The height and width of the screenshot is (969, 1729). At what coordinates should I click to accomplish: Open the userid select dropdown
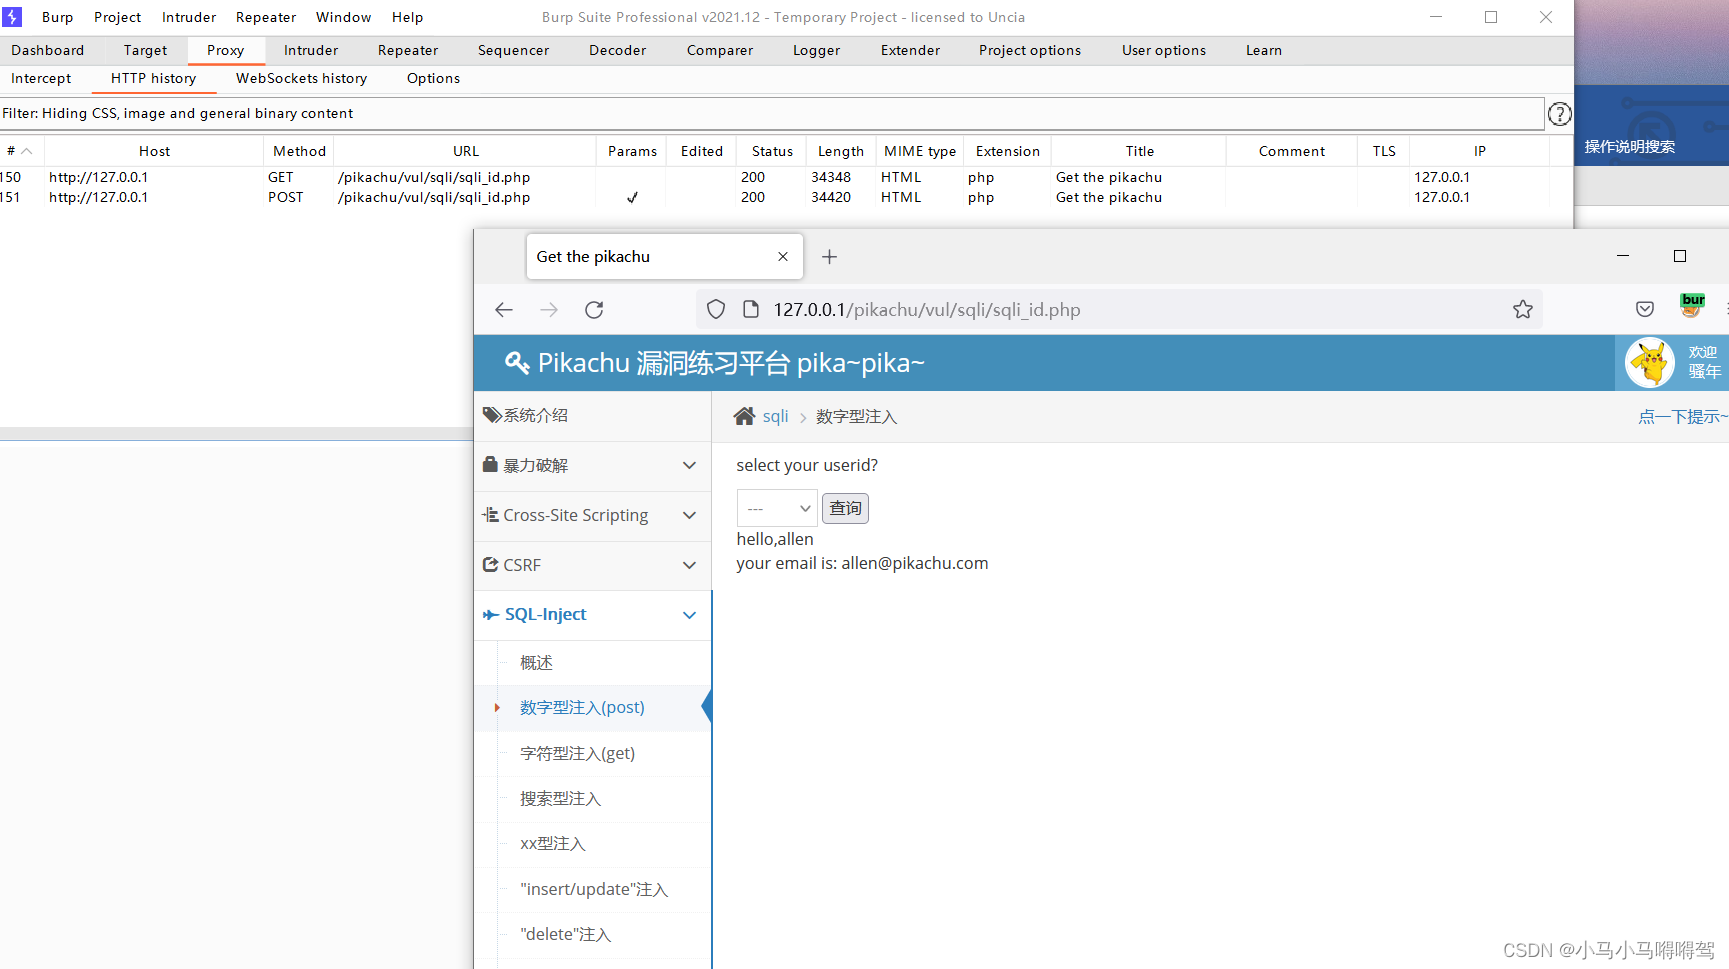click(x=777, y=509)
